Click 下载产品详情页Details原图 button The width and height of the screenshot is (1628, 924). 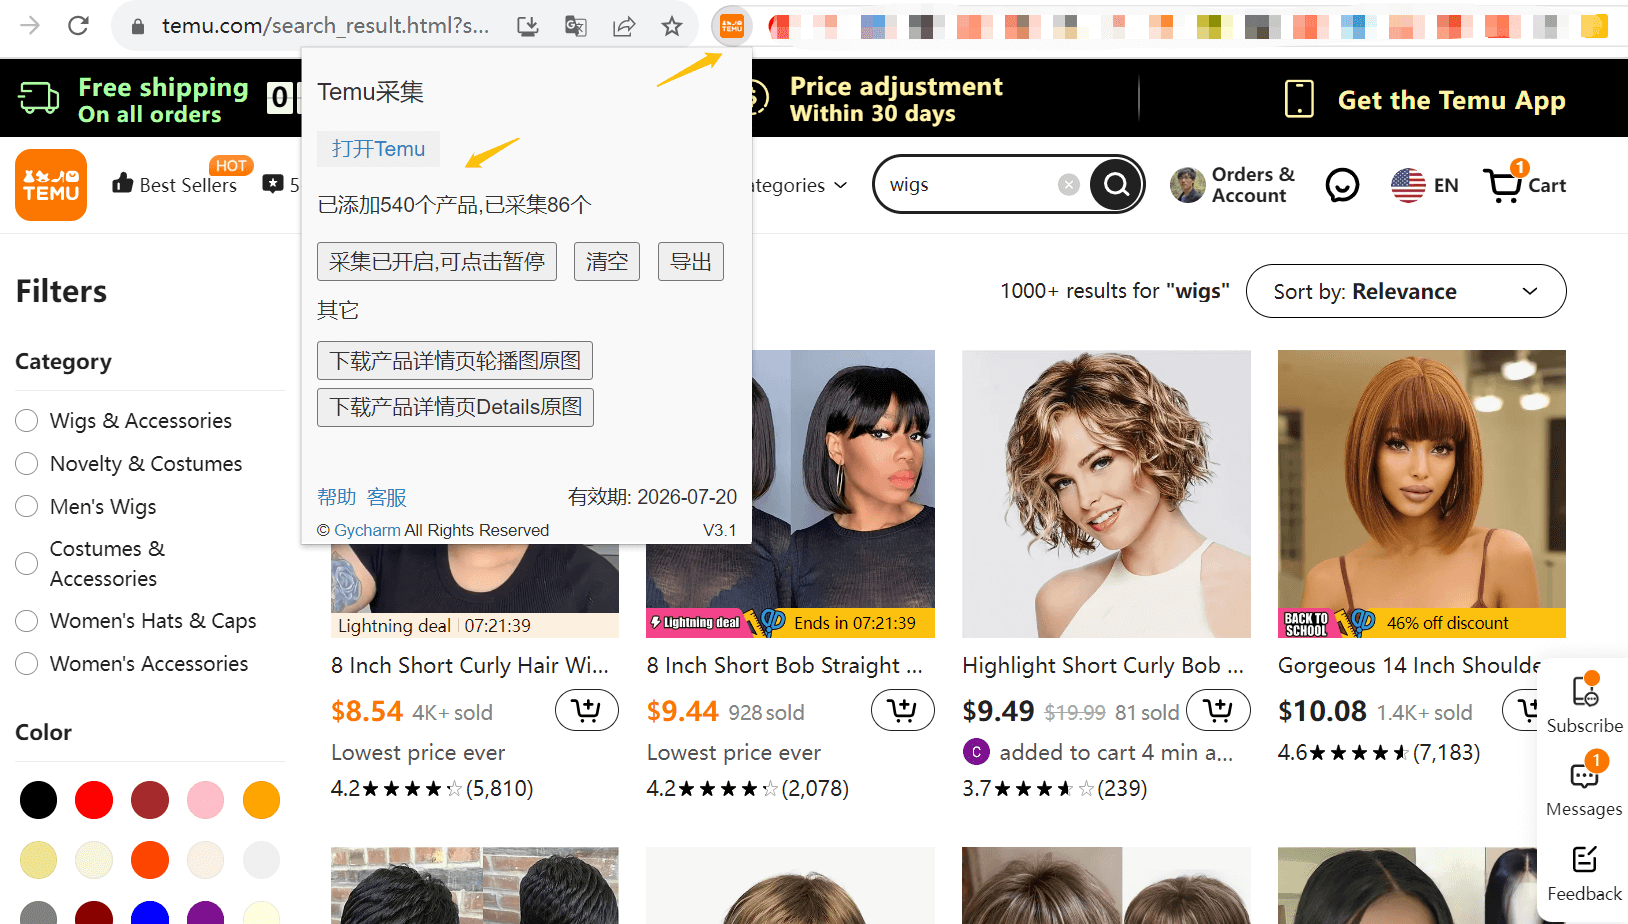(455, 407)
